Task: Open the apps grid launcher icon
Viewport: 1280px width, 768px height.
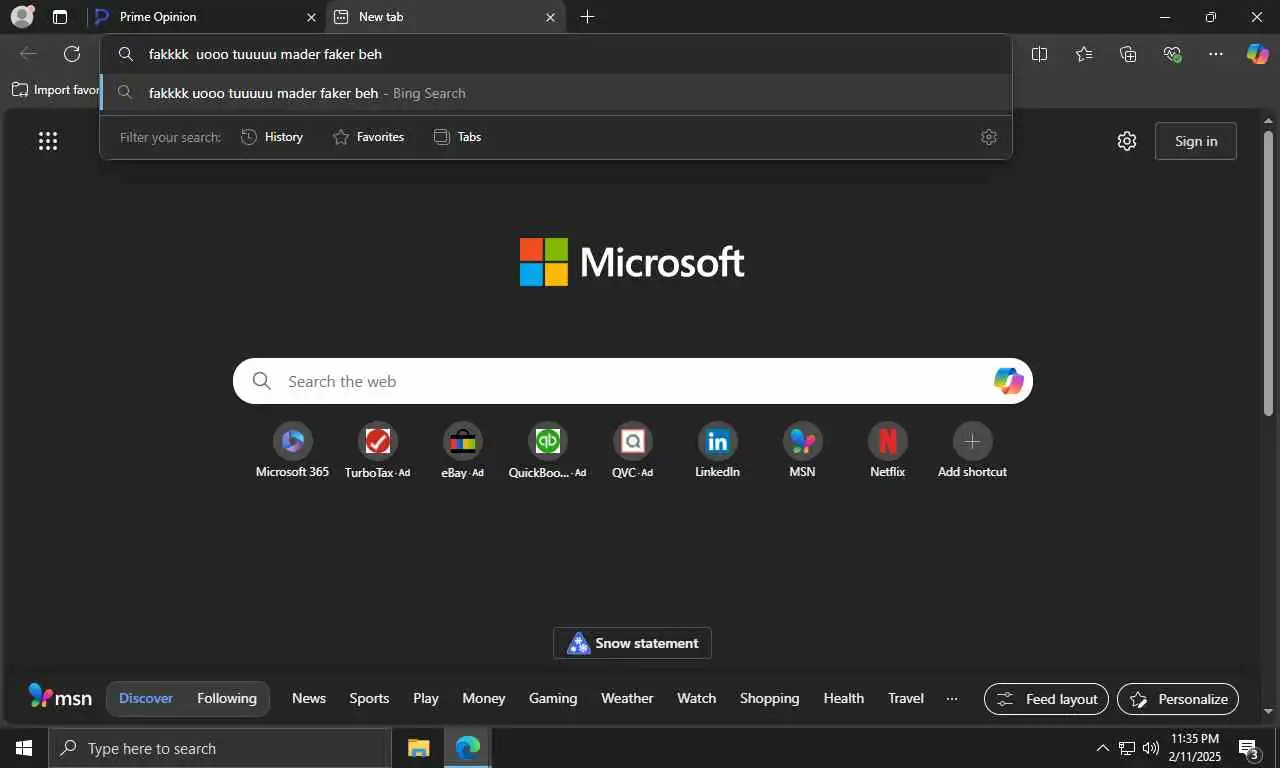Action: 48,141
